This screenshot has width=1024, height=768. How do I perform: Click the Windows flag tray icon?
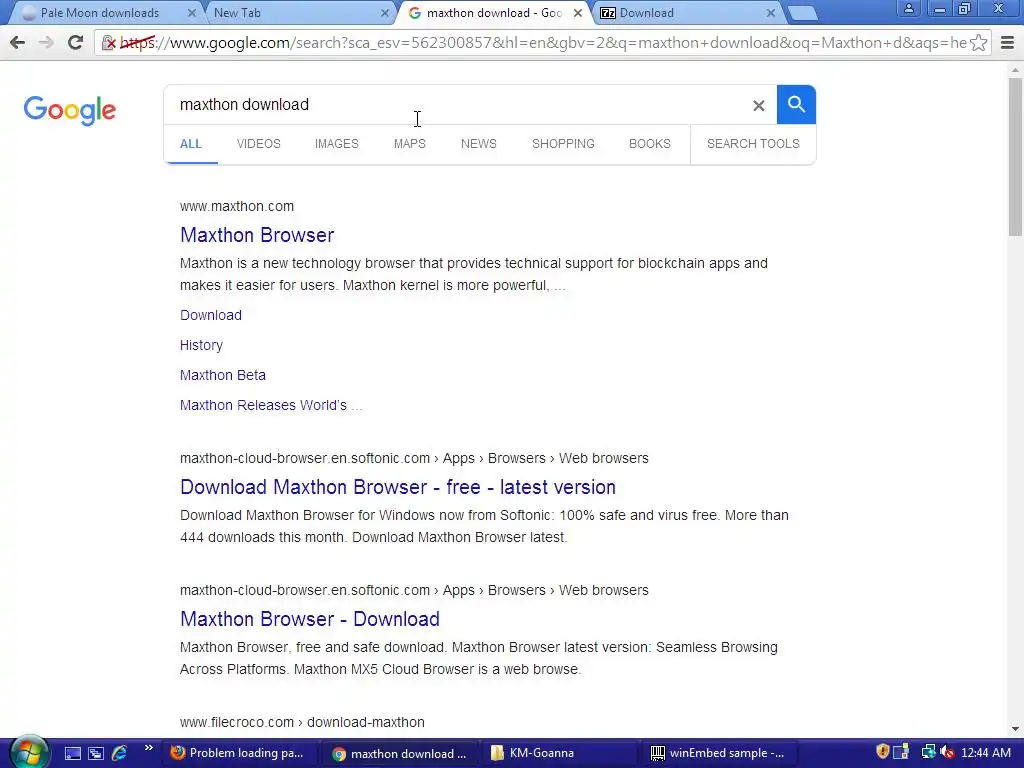coord(901,753)
